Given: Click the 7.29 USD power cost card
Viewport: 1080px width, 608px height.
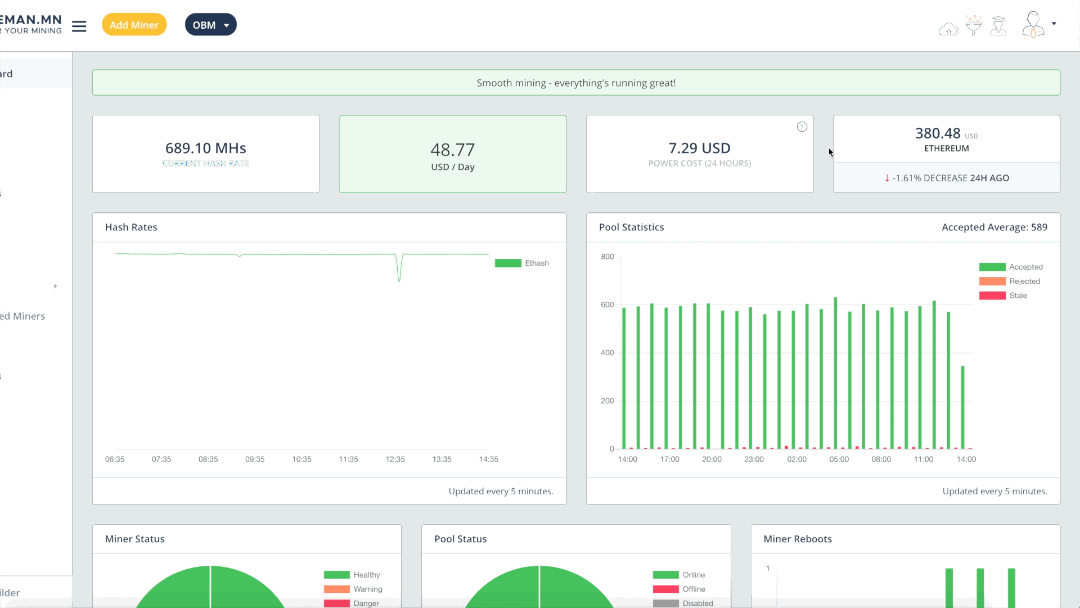Looking at the screenshot, I should pos(700,154).
